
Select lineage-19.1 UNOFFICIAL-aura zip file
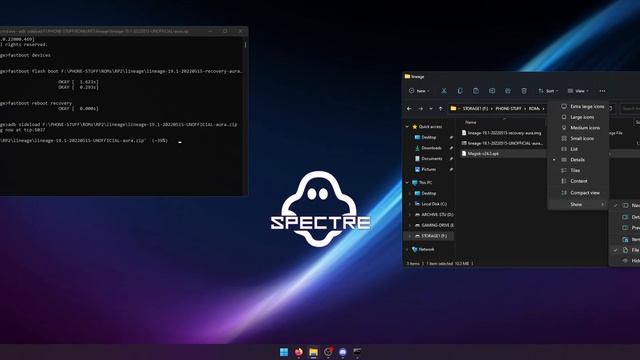[x=502, y=143]
